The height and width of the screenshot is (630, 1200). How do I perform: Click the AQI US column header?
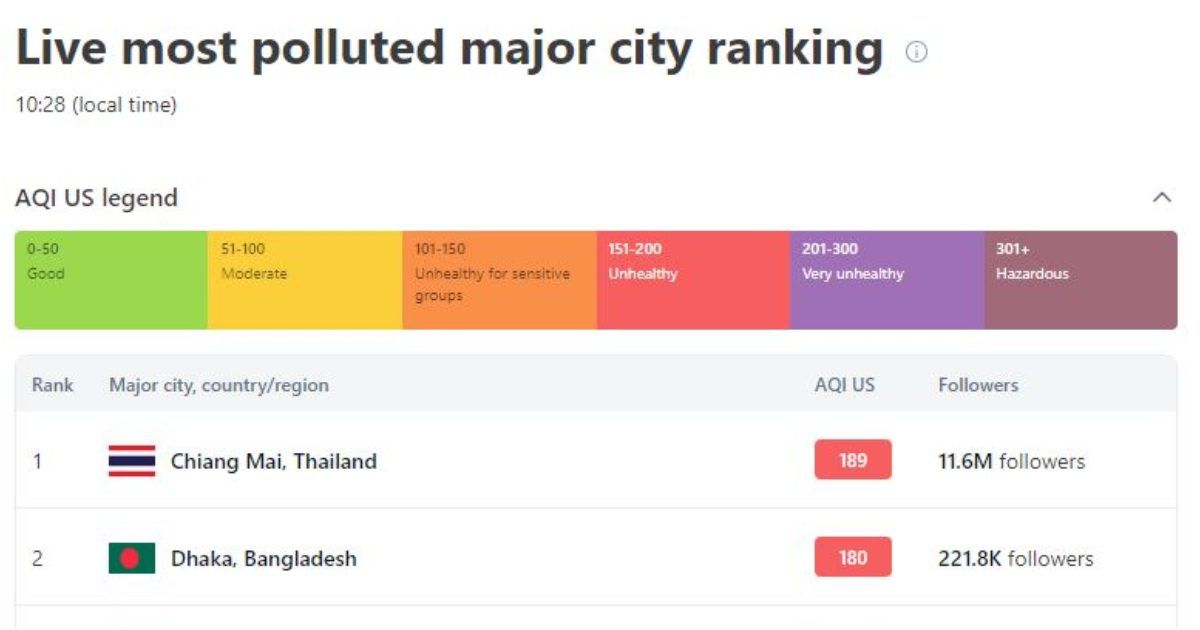(x=845, y=385)
